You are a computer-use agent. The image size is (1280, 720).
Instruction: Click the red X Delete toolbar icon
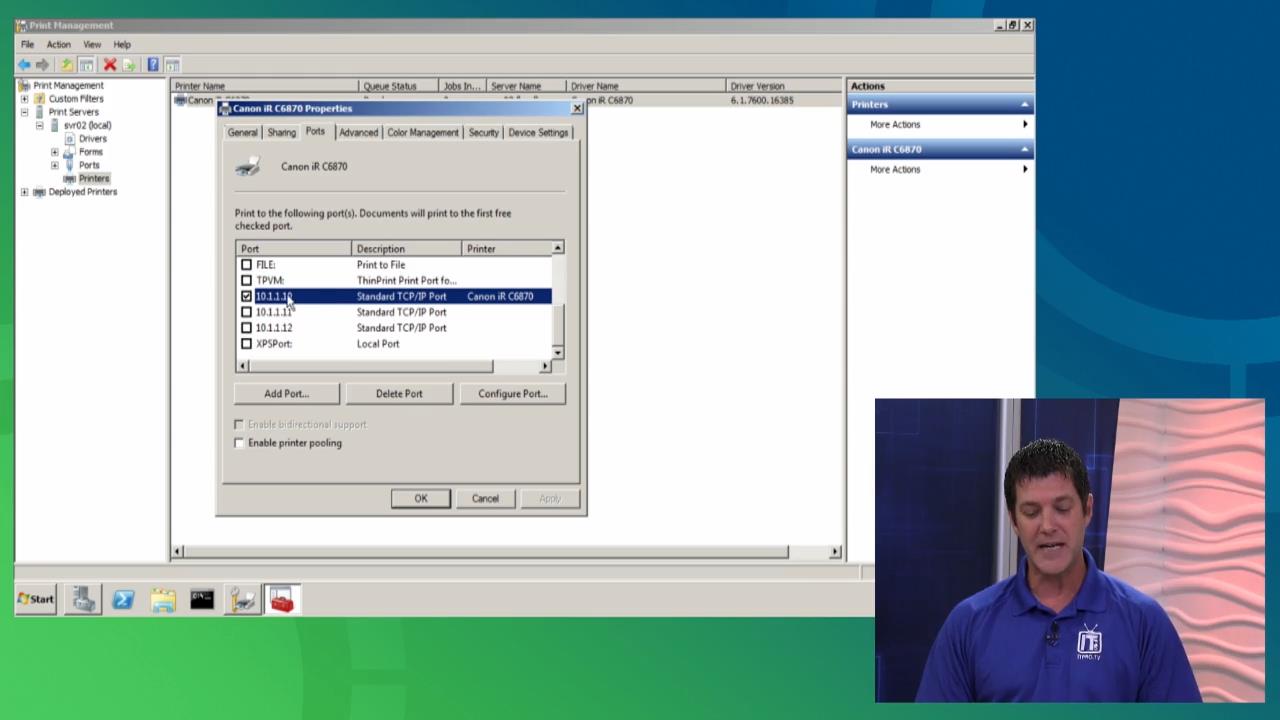pos(110,65)
